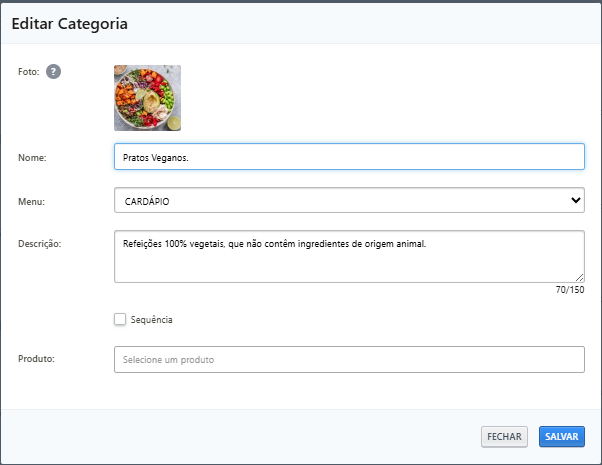Enable the Sequência checkbox
Viewport: 602px width, 465px height.
120,319
